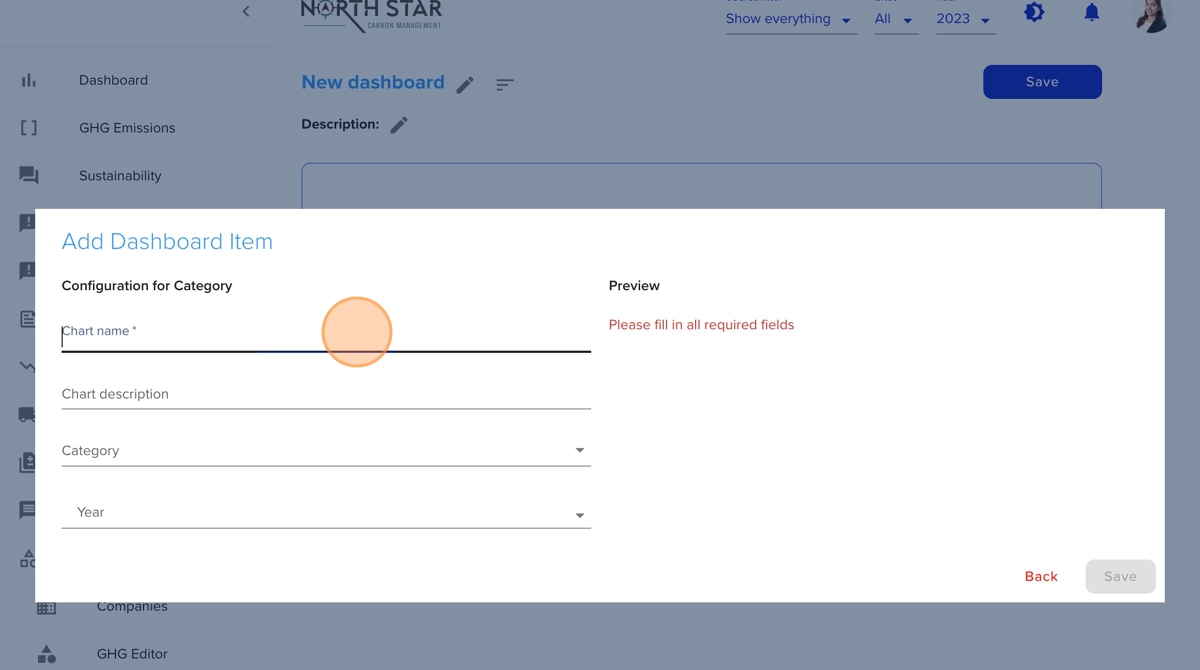This screenshot has width=1200, height=670.
Task: Collapse the sidebar with the chevron arrow
Action: (246, 12)
